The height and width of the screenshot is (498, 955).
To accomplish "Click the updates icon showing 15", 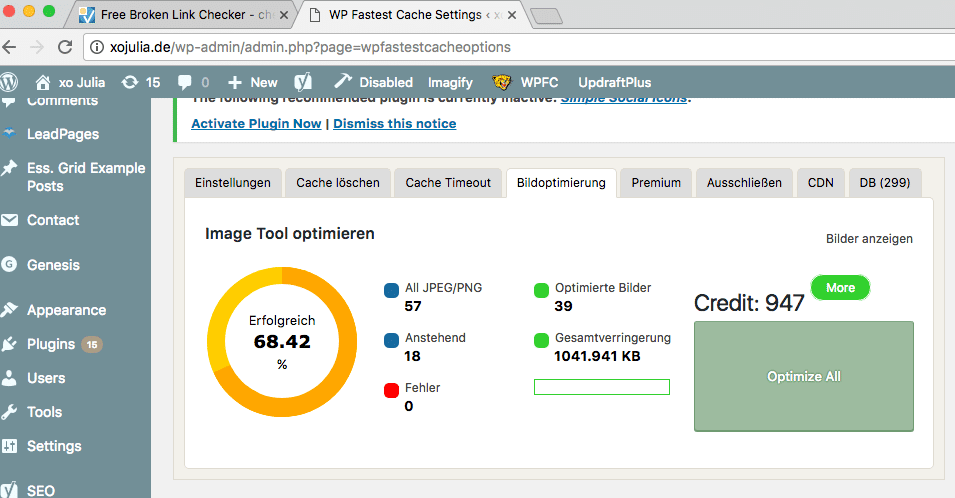I will point(130,82).
